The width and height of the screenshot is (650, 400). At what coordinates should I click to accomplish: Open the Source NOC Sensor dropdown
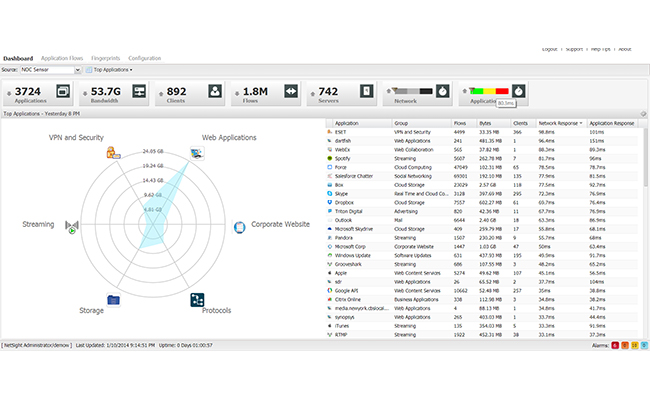(50, 70)
